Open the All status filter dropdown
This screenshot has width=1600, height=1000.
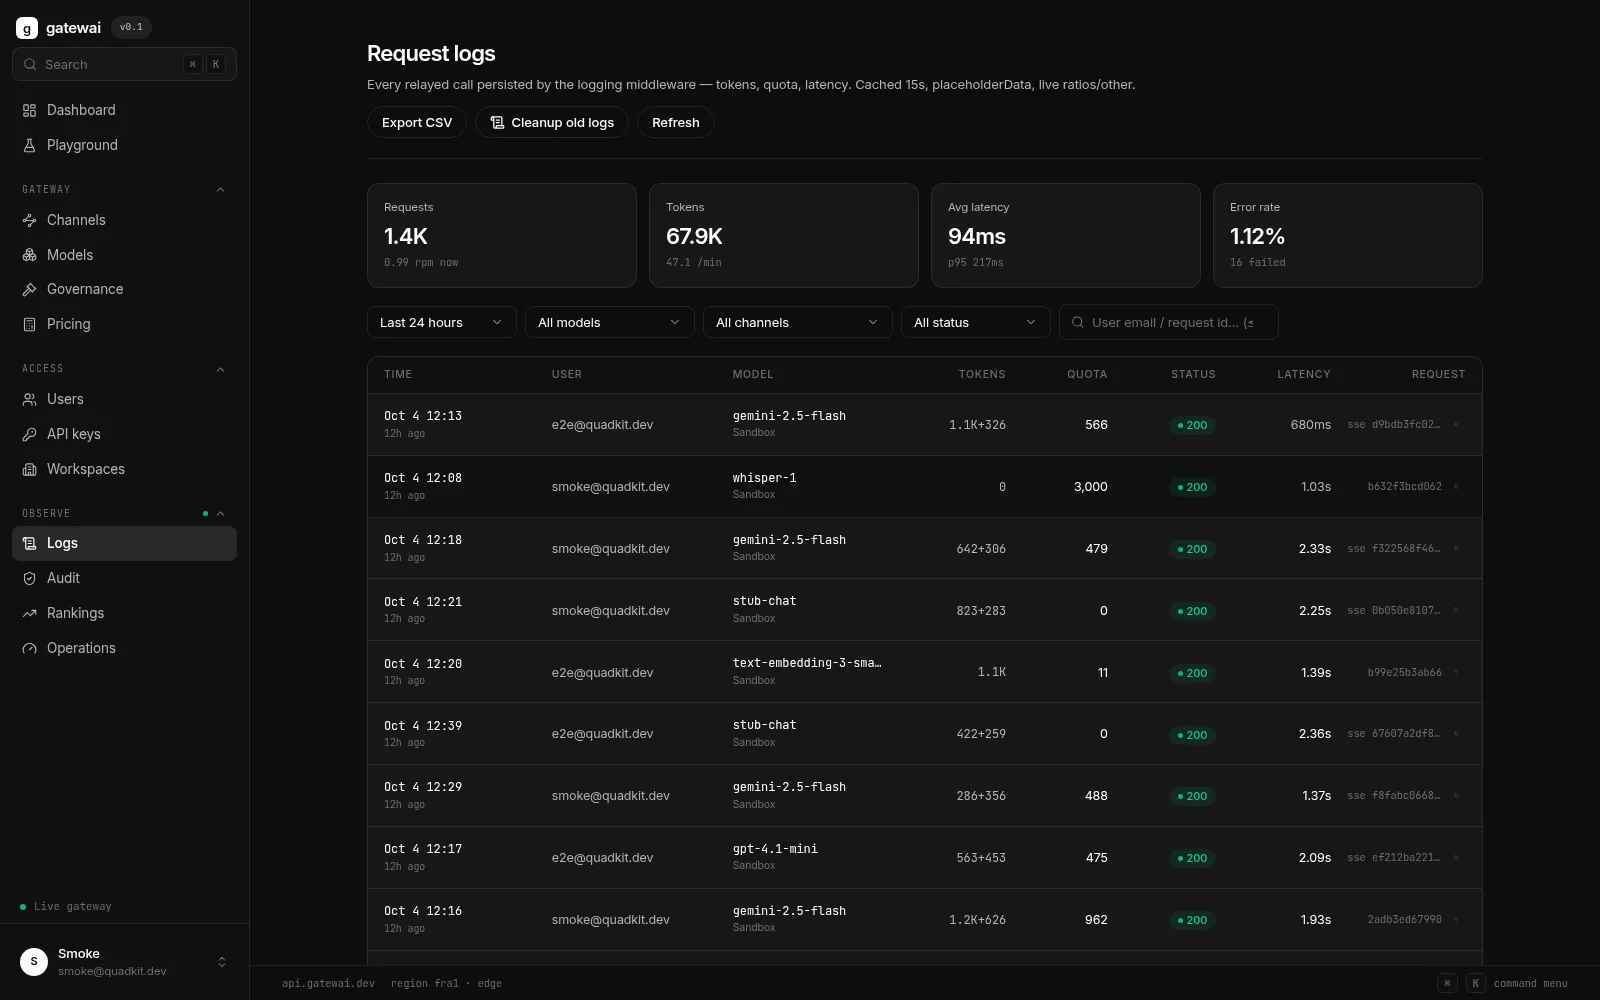(976, 322)
